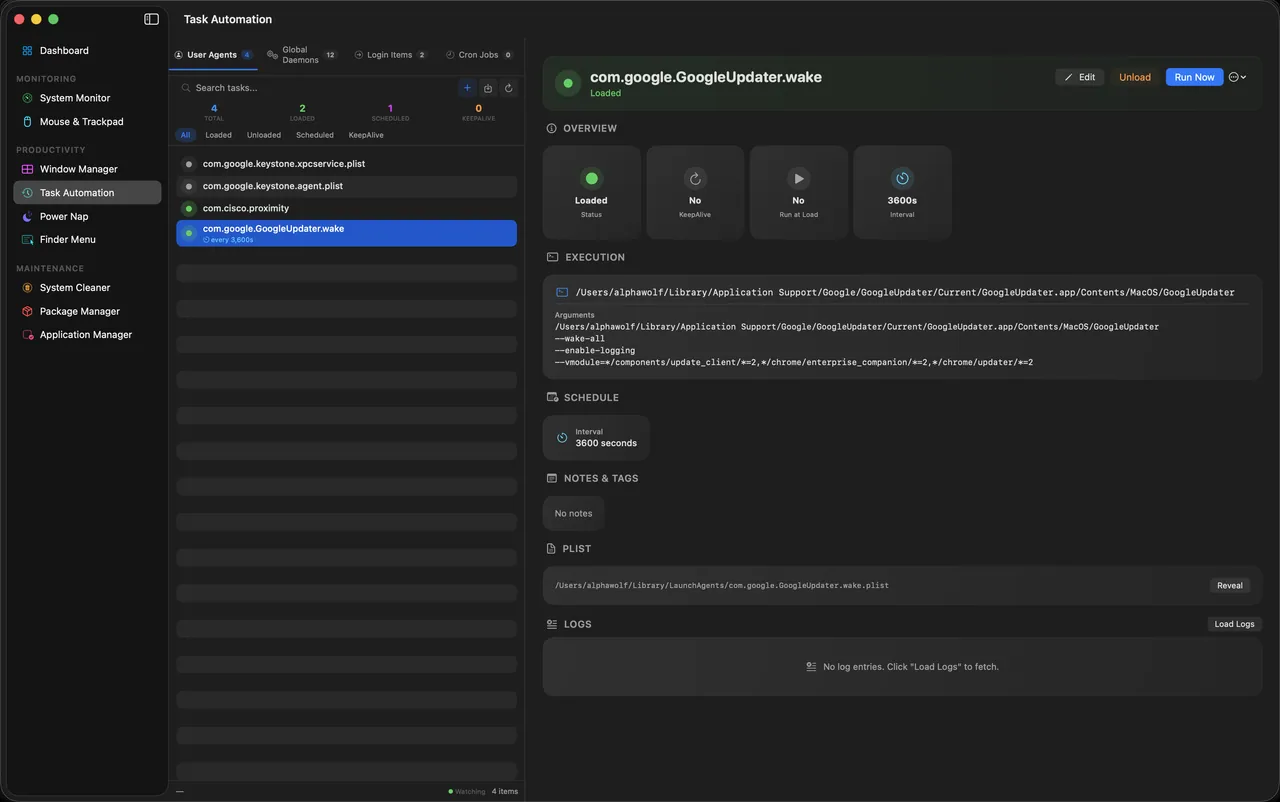Open Dashboard from the sidebar

87,50
